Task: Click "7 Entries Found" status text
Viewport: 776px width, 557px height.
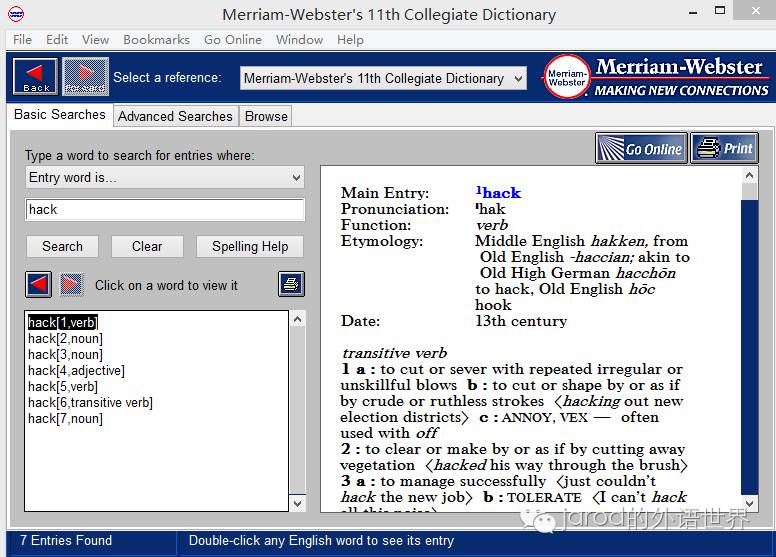Action: (x=66, y=540)
